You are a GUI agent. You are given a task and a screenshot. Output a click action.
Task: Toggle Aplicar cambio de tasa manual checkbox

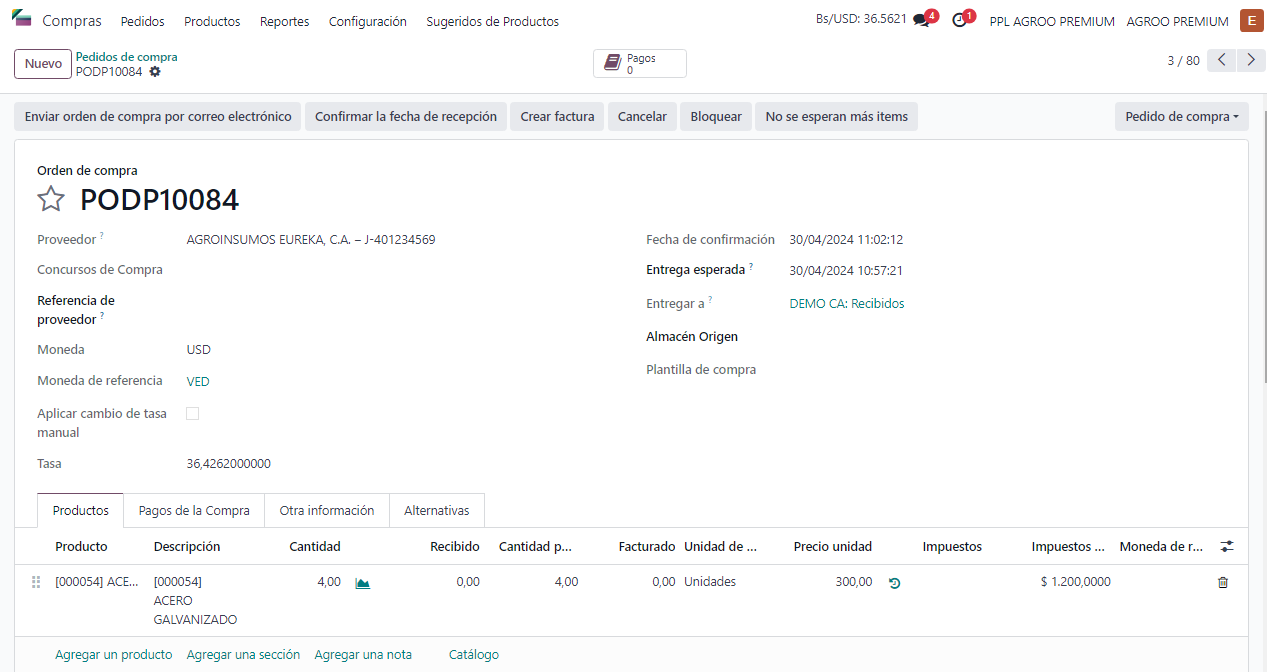pos(193,413)
